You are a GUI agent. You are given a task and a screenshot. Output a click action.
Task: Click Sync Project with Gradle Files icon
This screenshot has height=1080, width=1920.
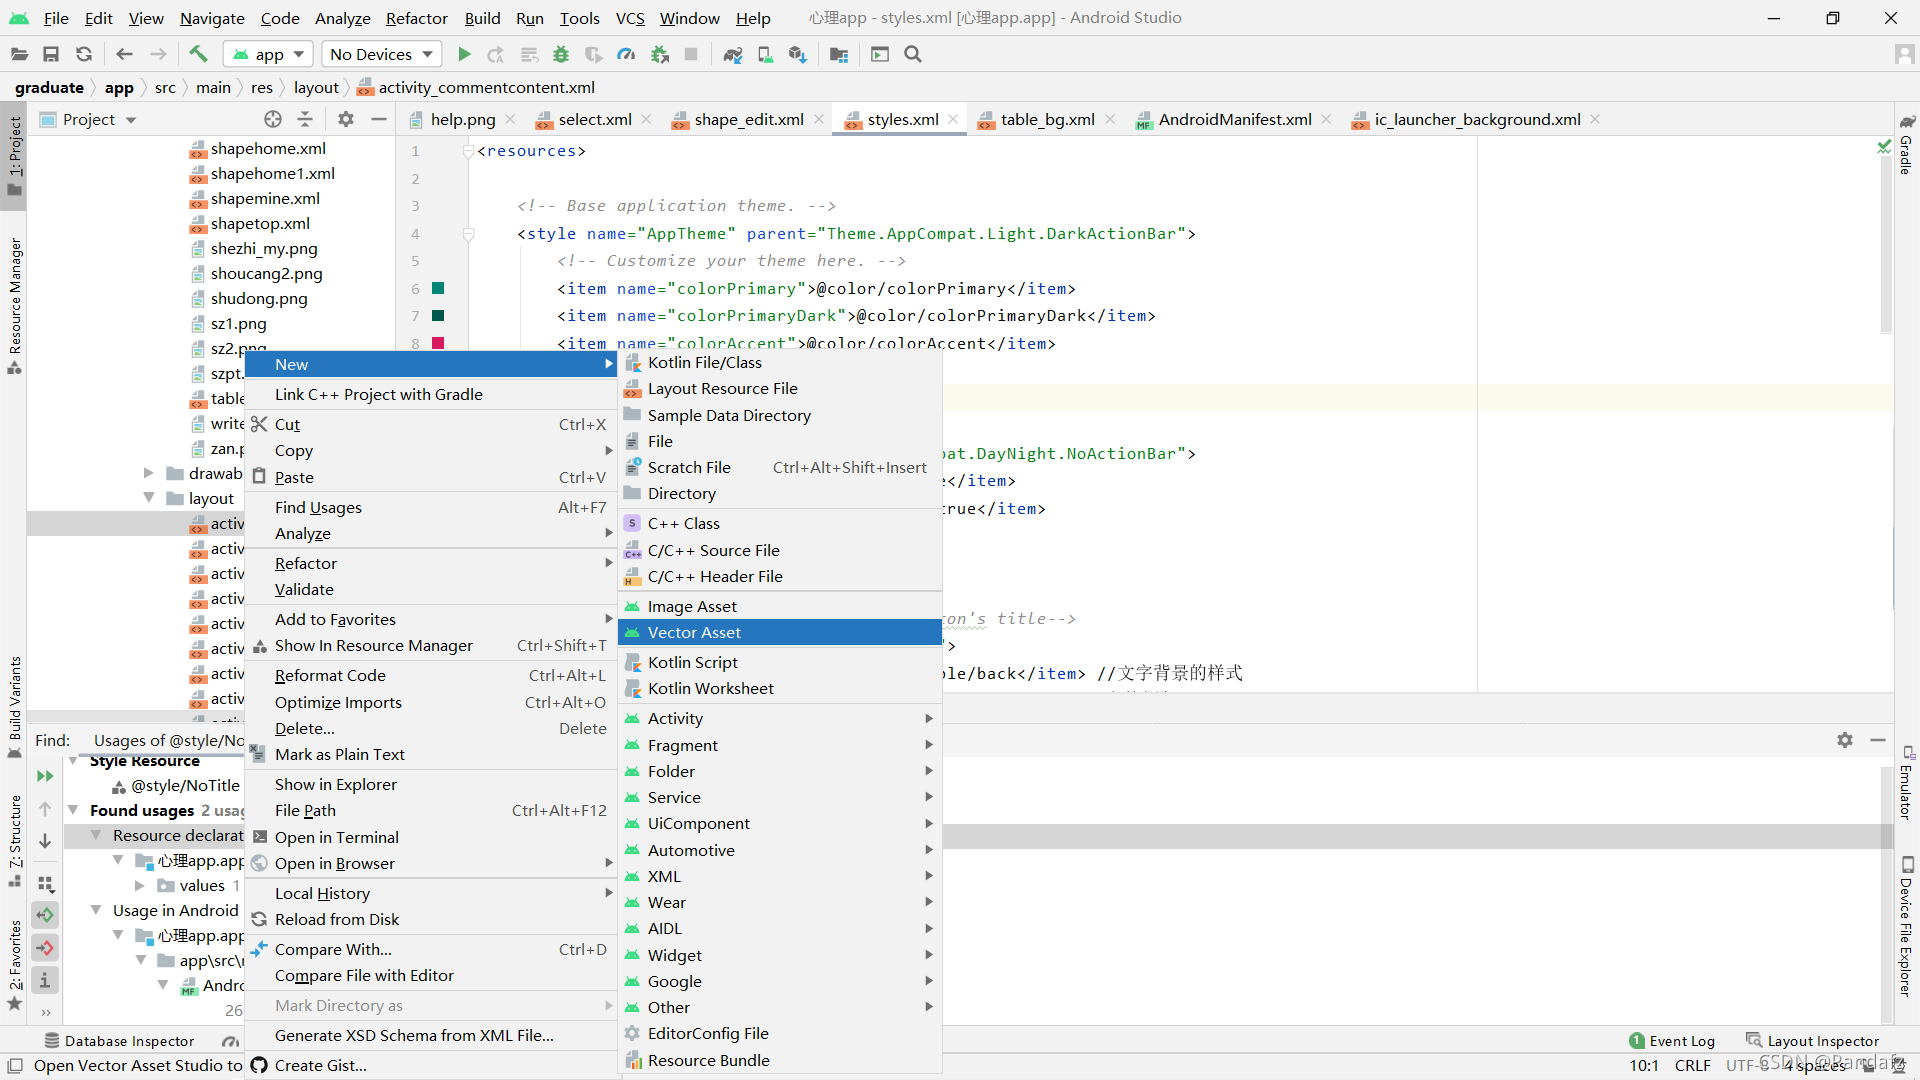(733, 54)
